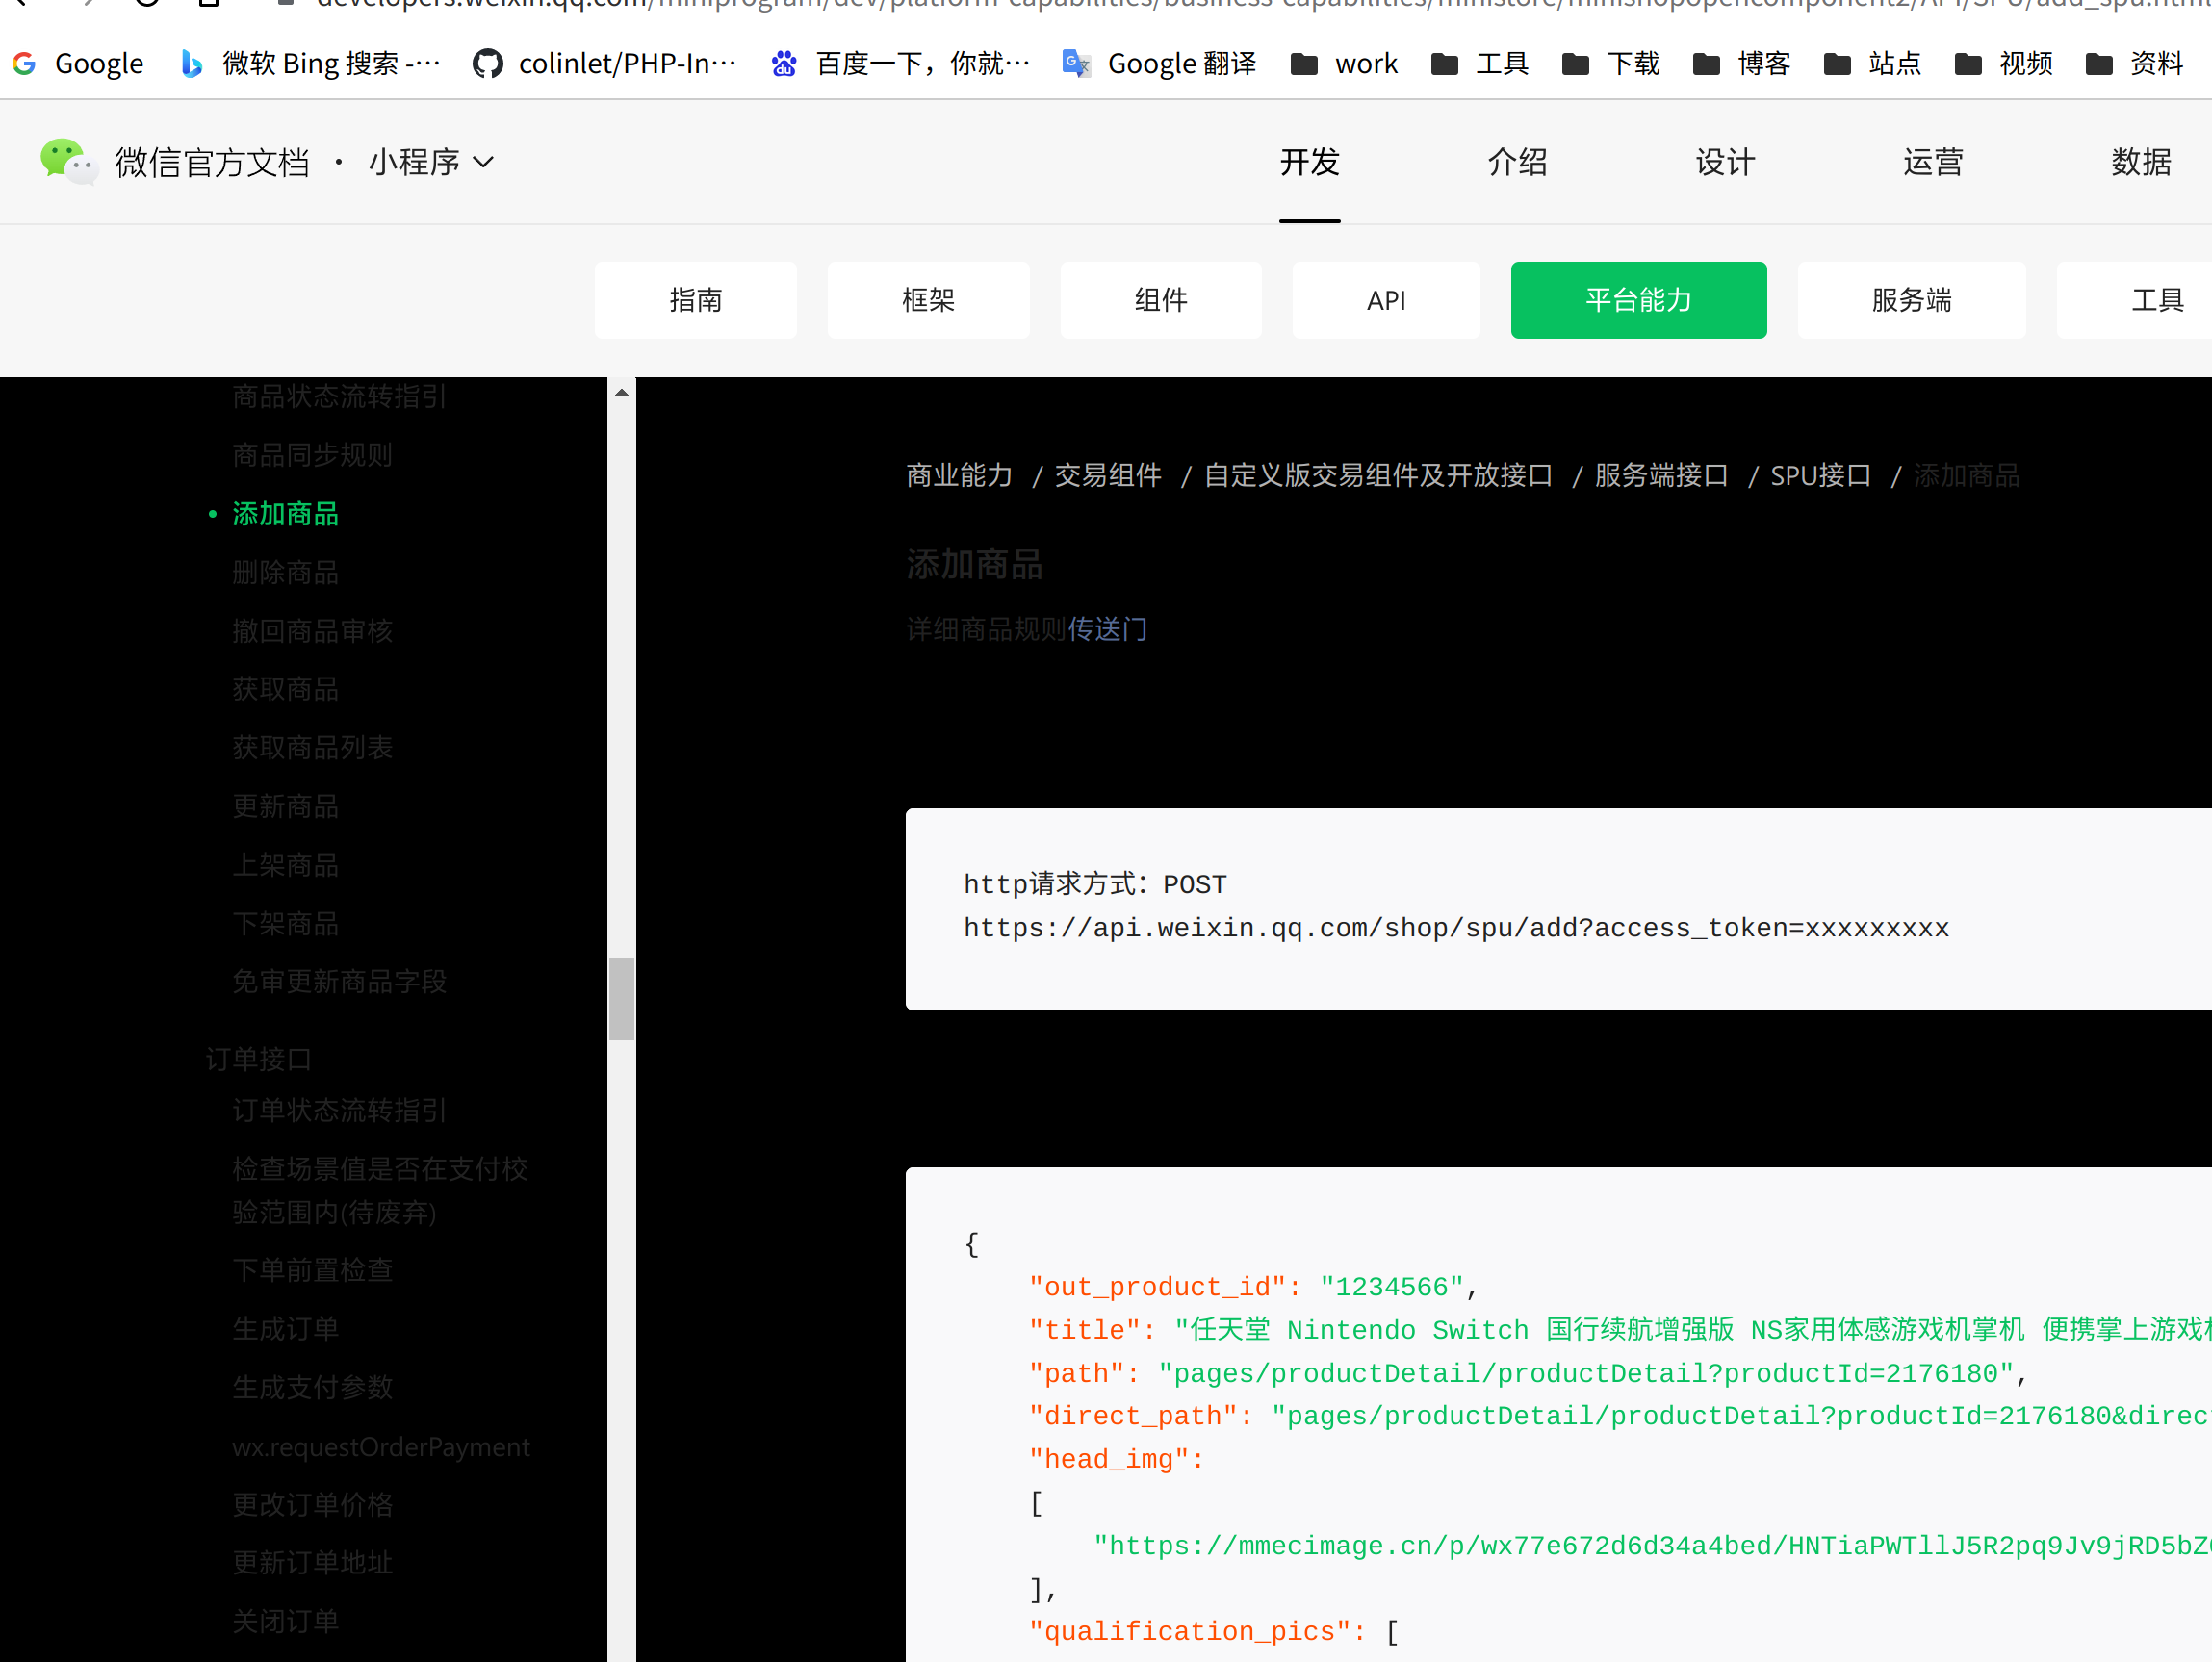Expand the 小程序 dropdown chevron

coord(484,162)
